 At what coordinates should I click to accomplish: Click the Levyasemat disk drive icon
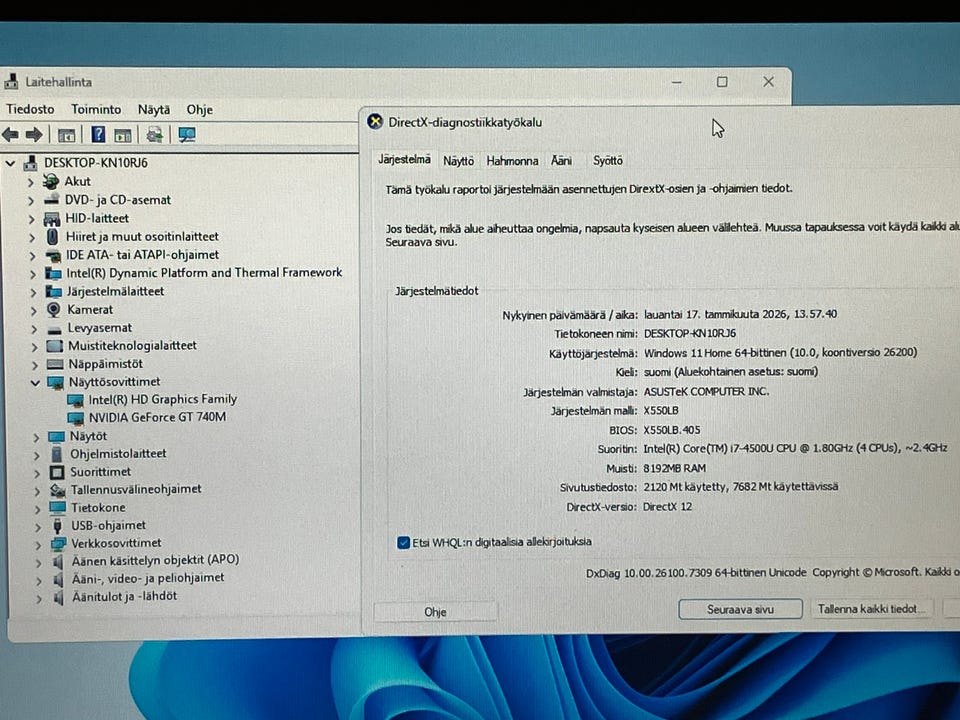click(x=54, y=329)
